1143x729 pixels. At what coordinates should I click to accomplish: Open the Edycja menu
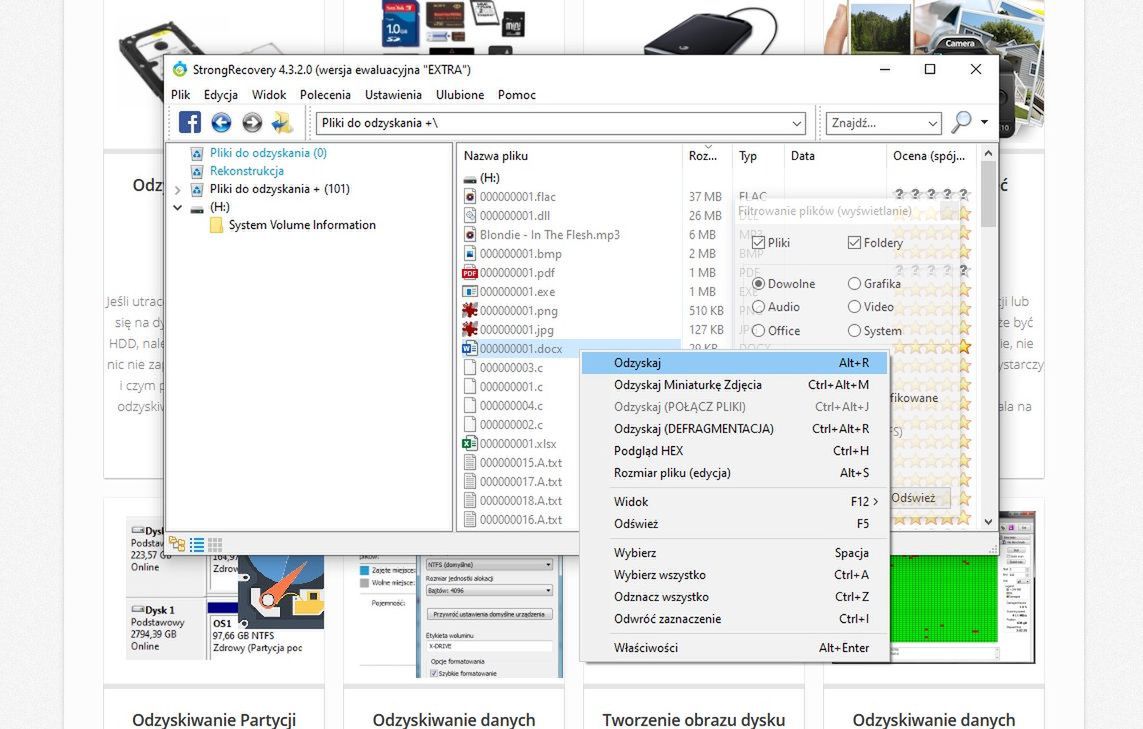point(221,95)
